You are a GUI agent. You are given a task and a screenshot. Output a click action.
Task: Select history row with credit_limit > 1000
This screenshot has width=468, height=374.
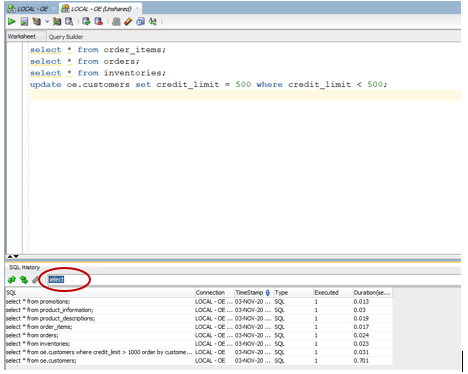coord(199,352)
